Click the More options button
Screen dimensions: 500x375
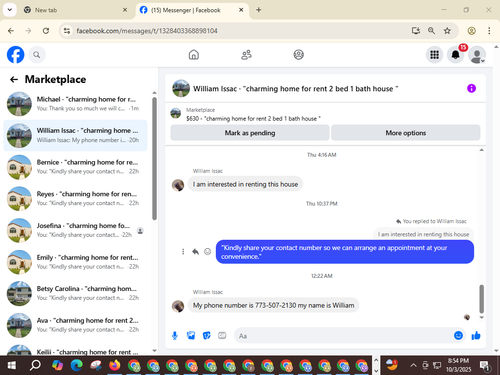pyautogui.click(x=406, y=133)
